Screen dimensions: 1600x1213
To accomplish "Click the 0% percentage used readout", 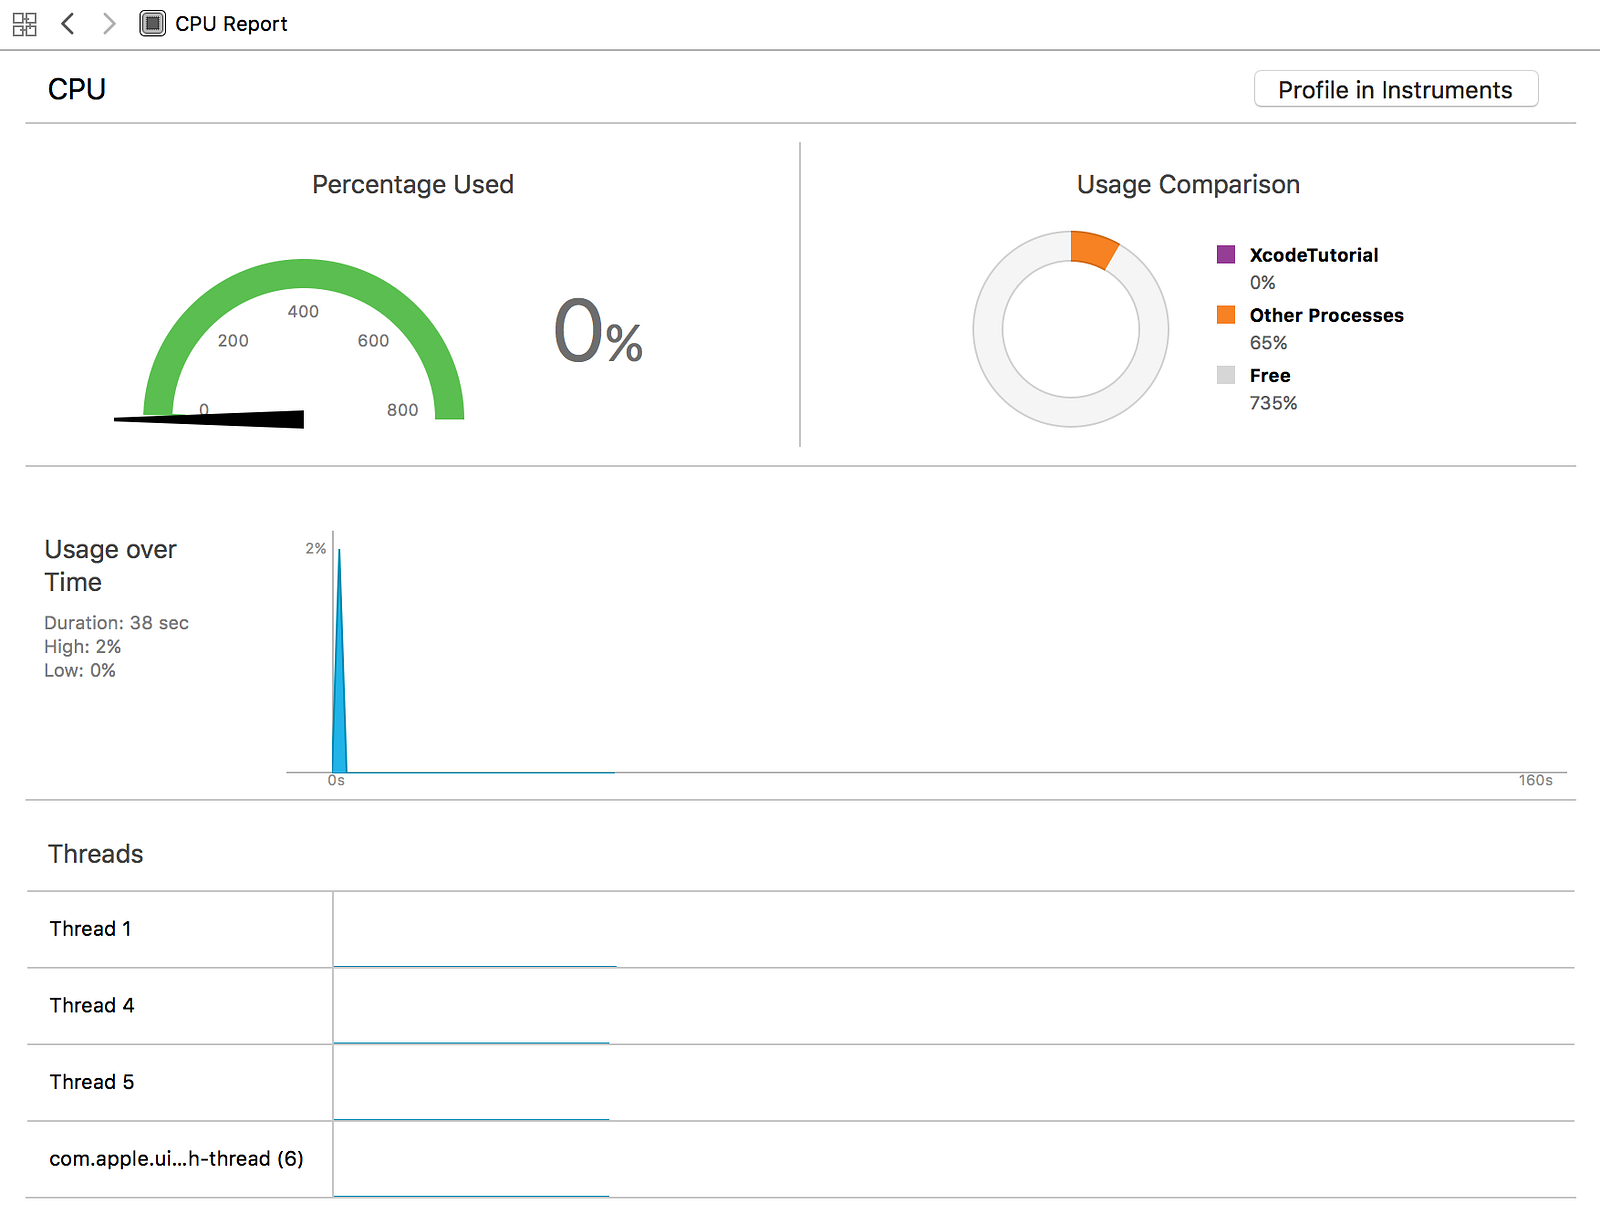I will (598, 331).
